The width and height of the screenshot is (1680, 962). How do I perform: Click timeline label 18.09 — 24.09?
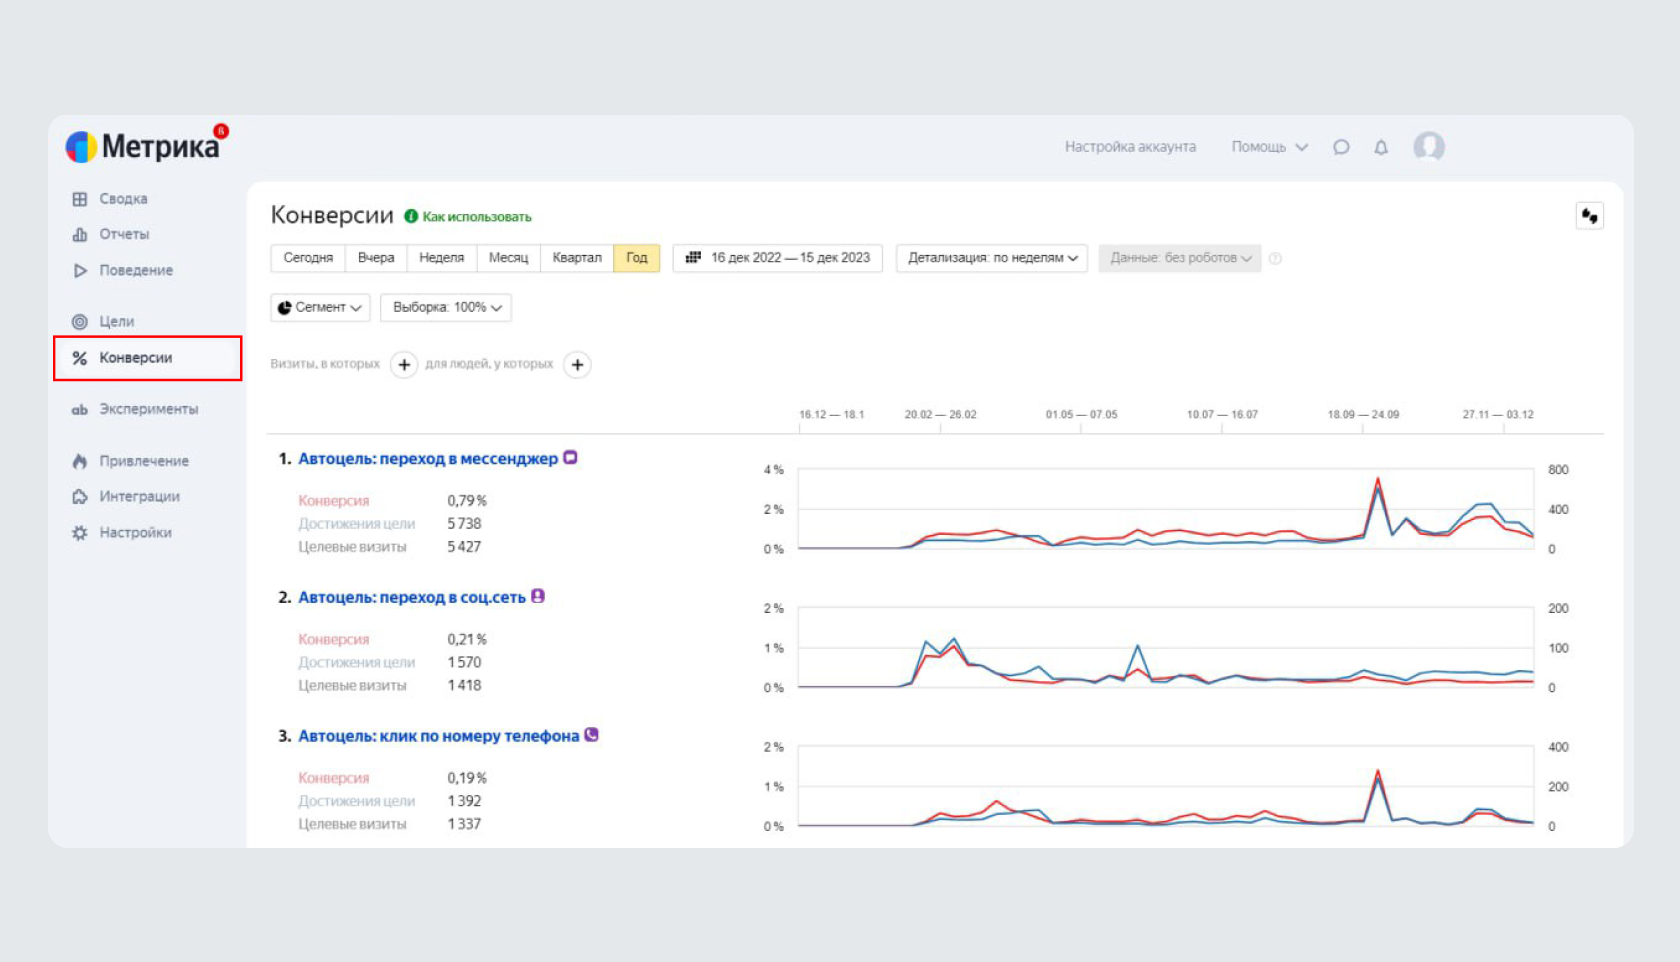(x=1363, y=415)
